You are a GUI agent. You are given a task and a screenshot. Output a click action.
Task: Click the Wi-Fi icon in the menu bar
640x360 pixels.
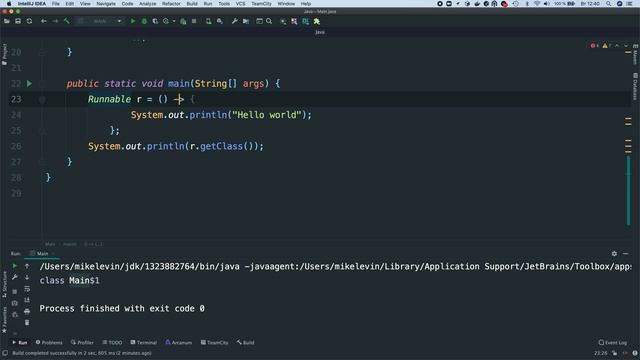537,4
